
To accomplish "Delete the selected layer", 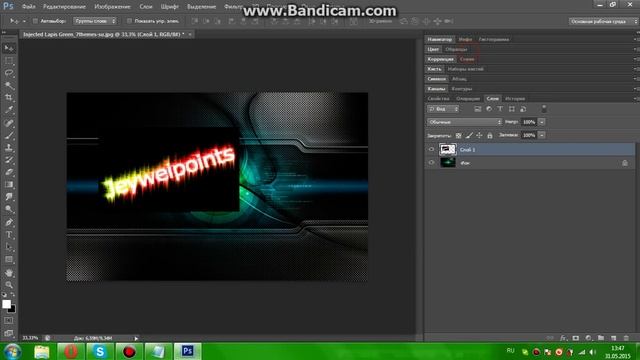I will [626, 338].
